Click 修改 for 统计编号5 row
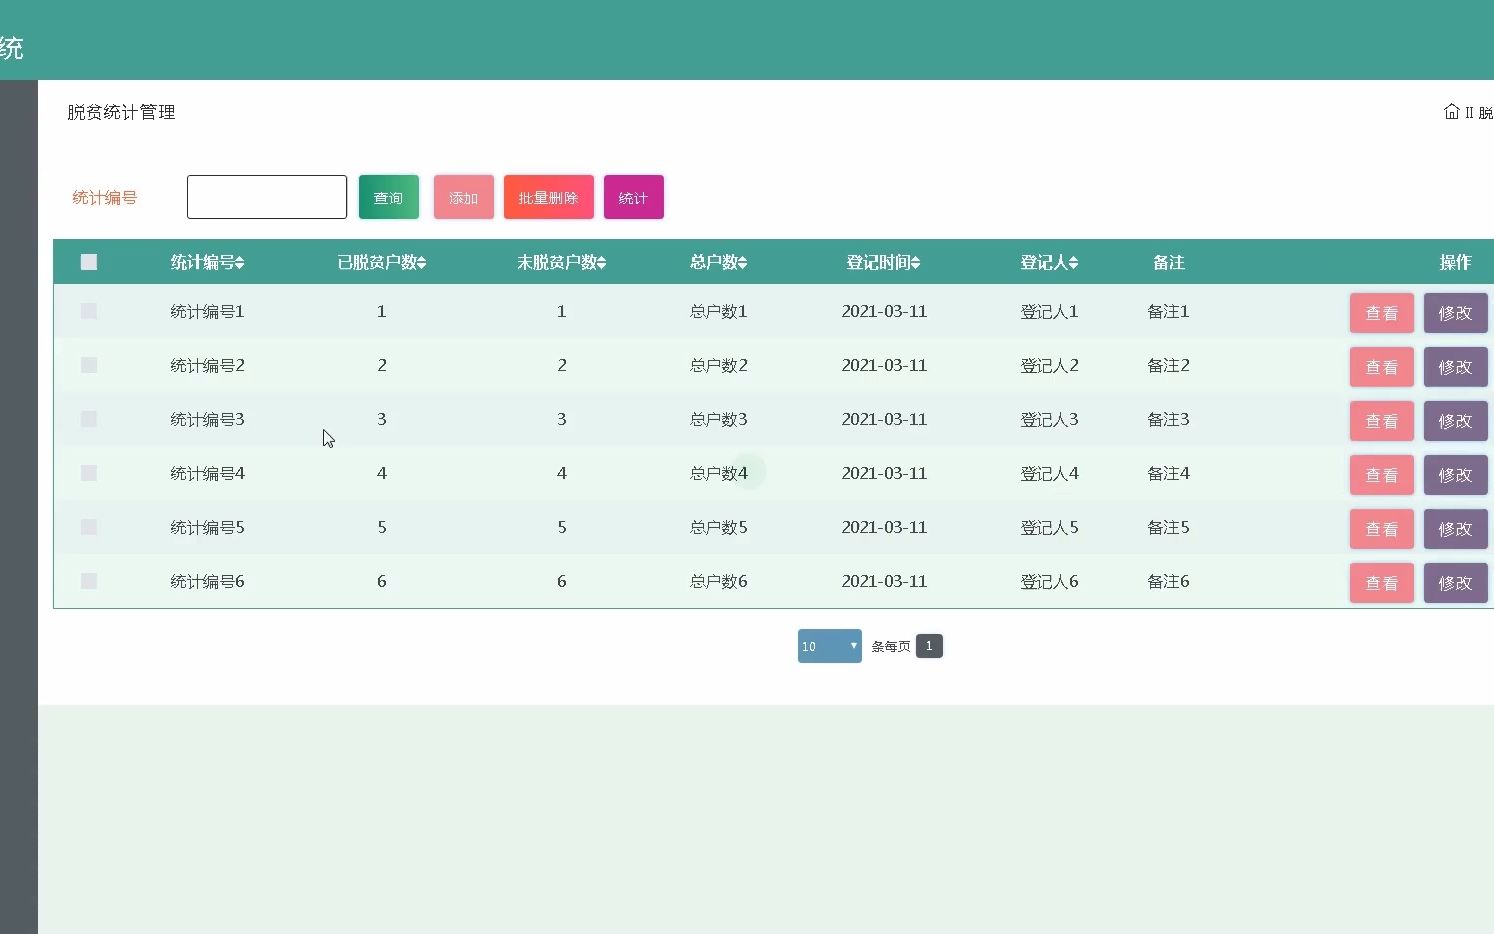This screenshot has height=934, width=1494. click(1456, 529)
